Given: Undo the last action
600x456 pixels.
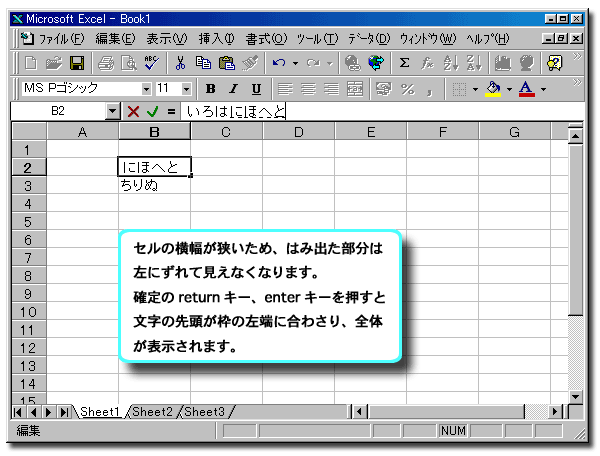Looking at the screenshot, I should click(x=279, y=63).
